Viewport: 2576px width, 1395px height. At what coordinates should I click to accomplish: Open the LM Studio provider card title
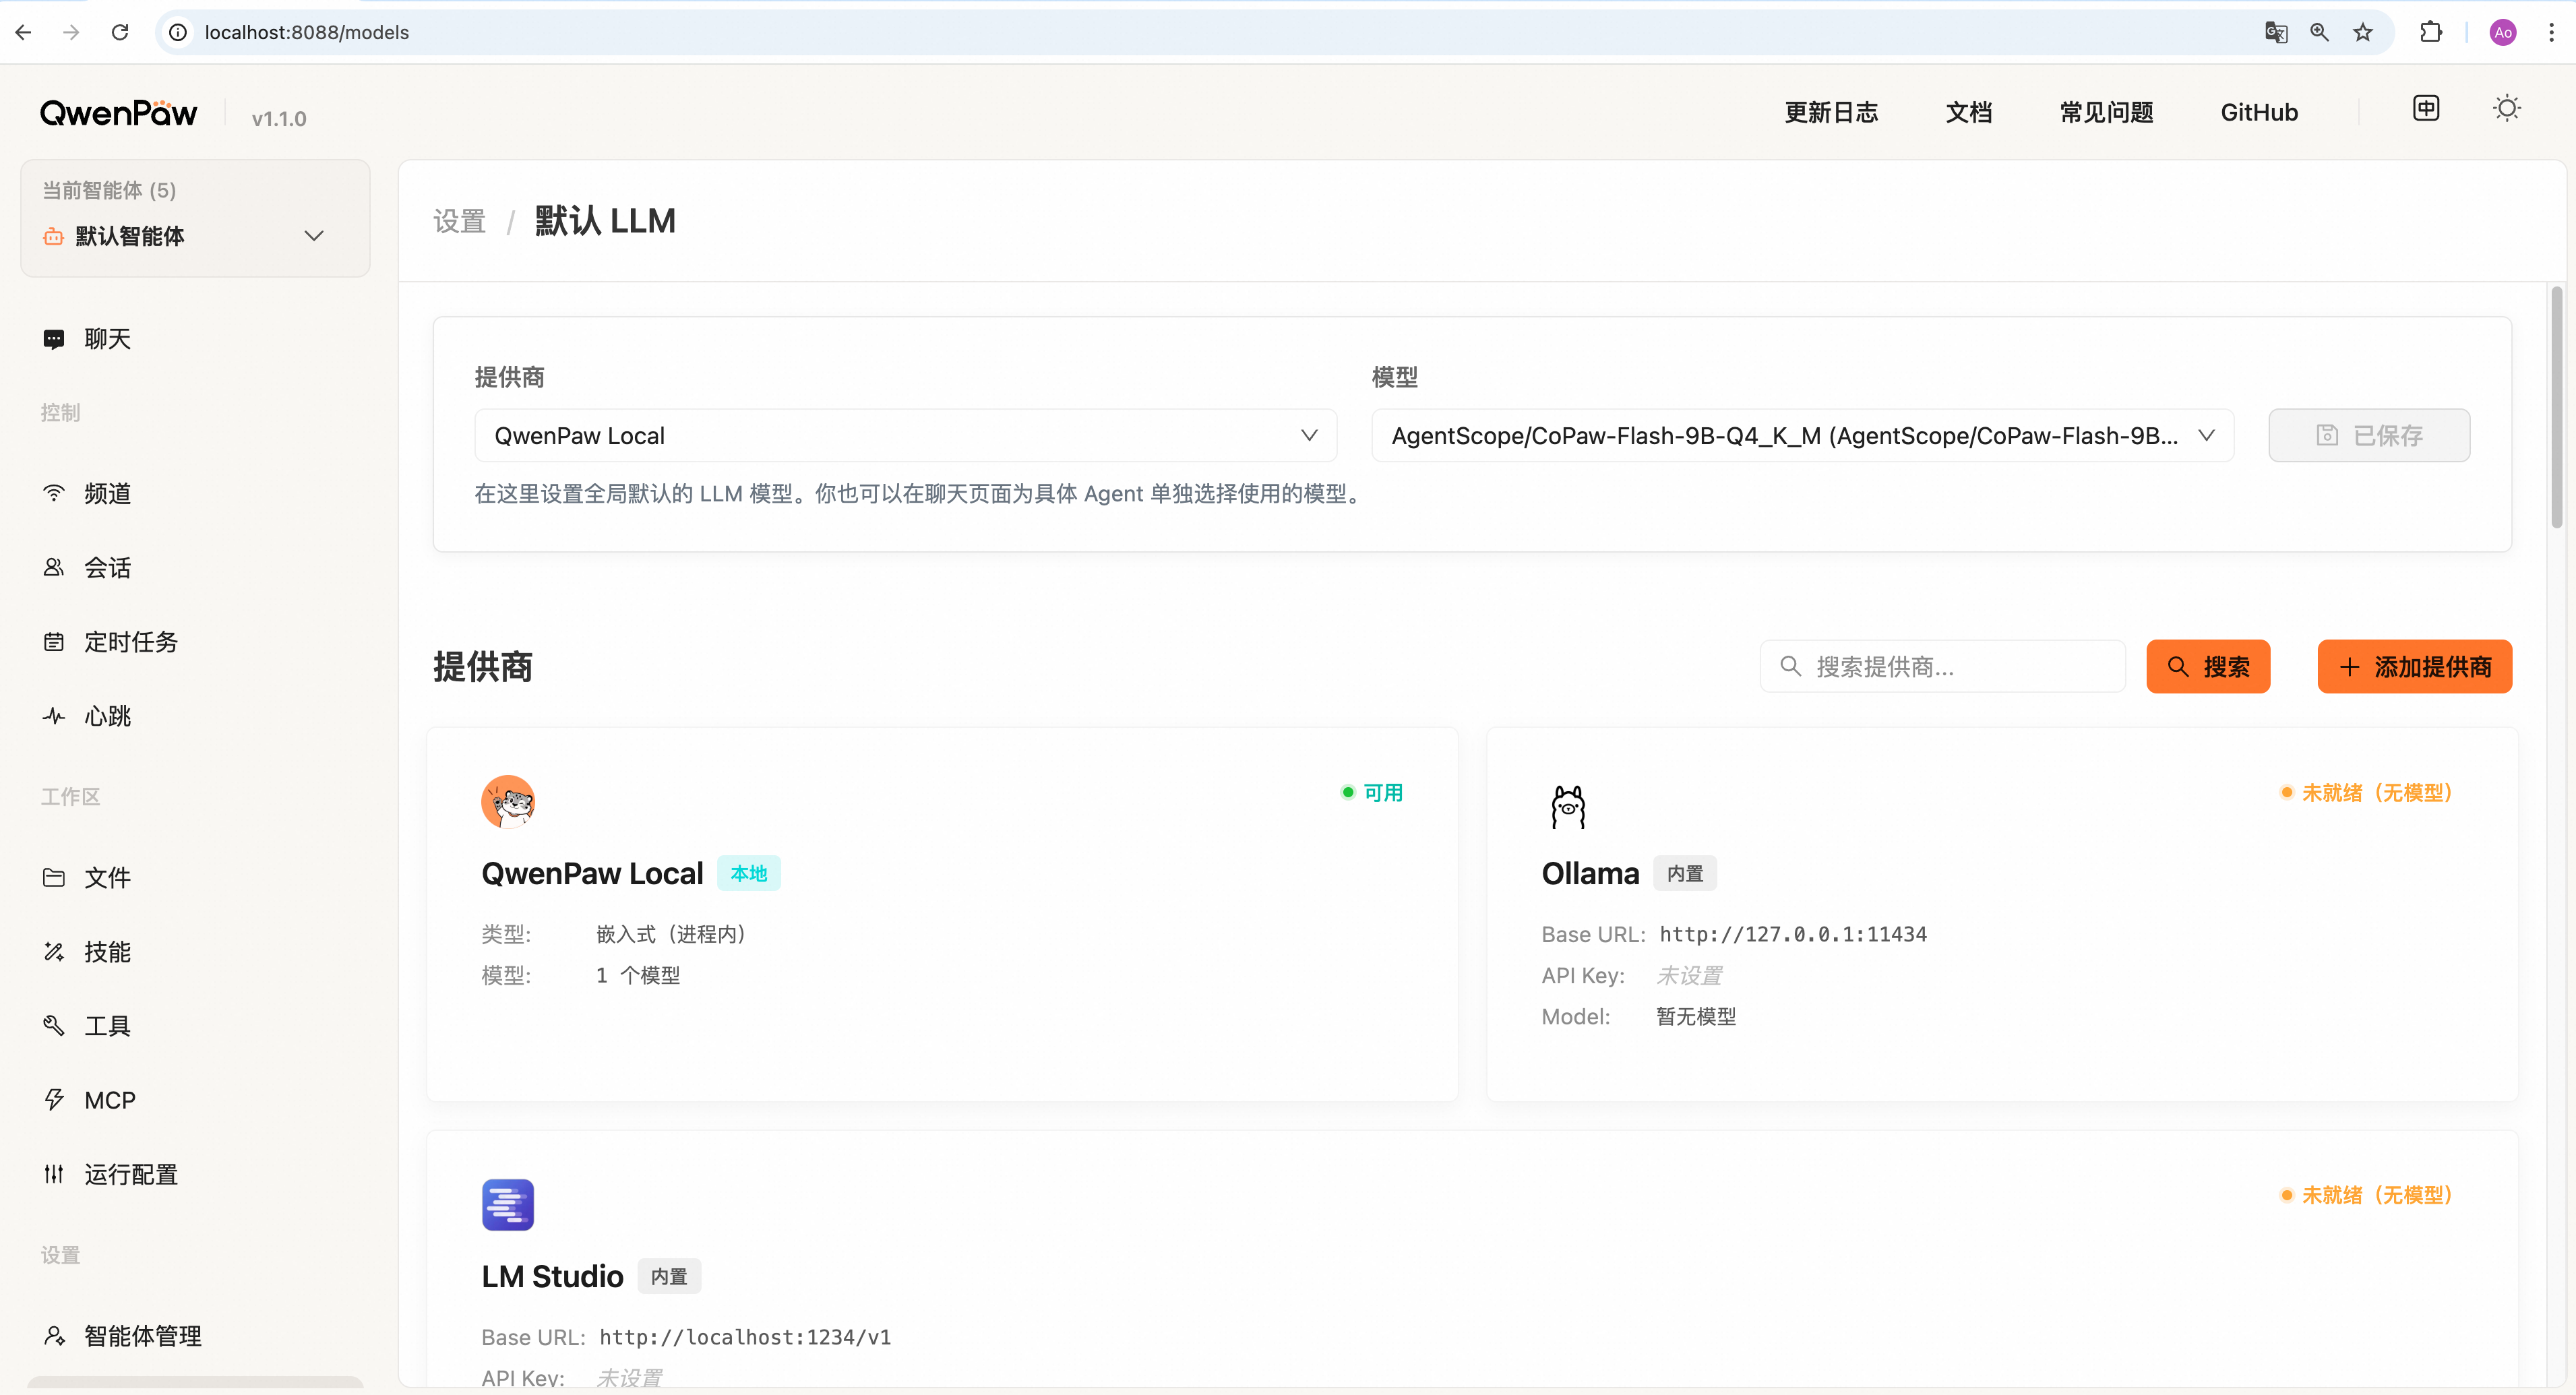[x=552, y=1276]
